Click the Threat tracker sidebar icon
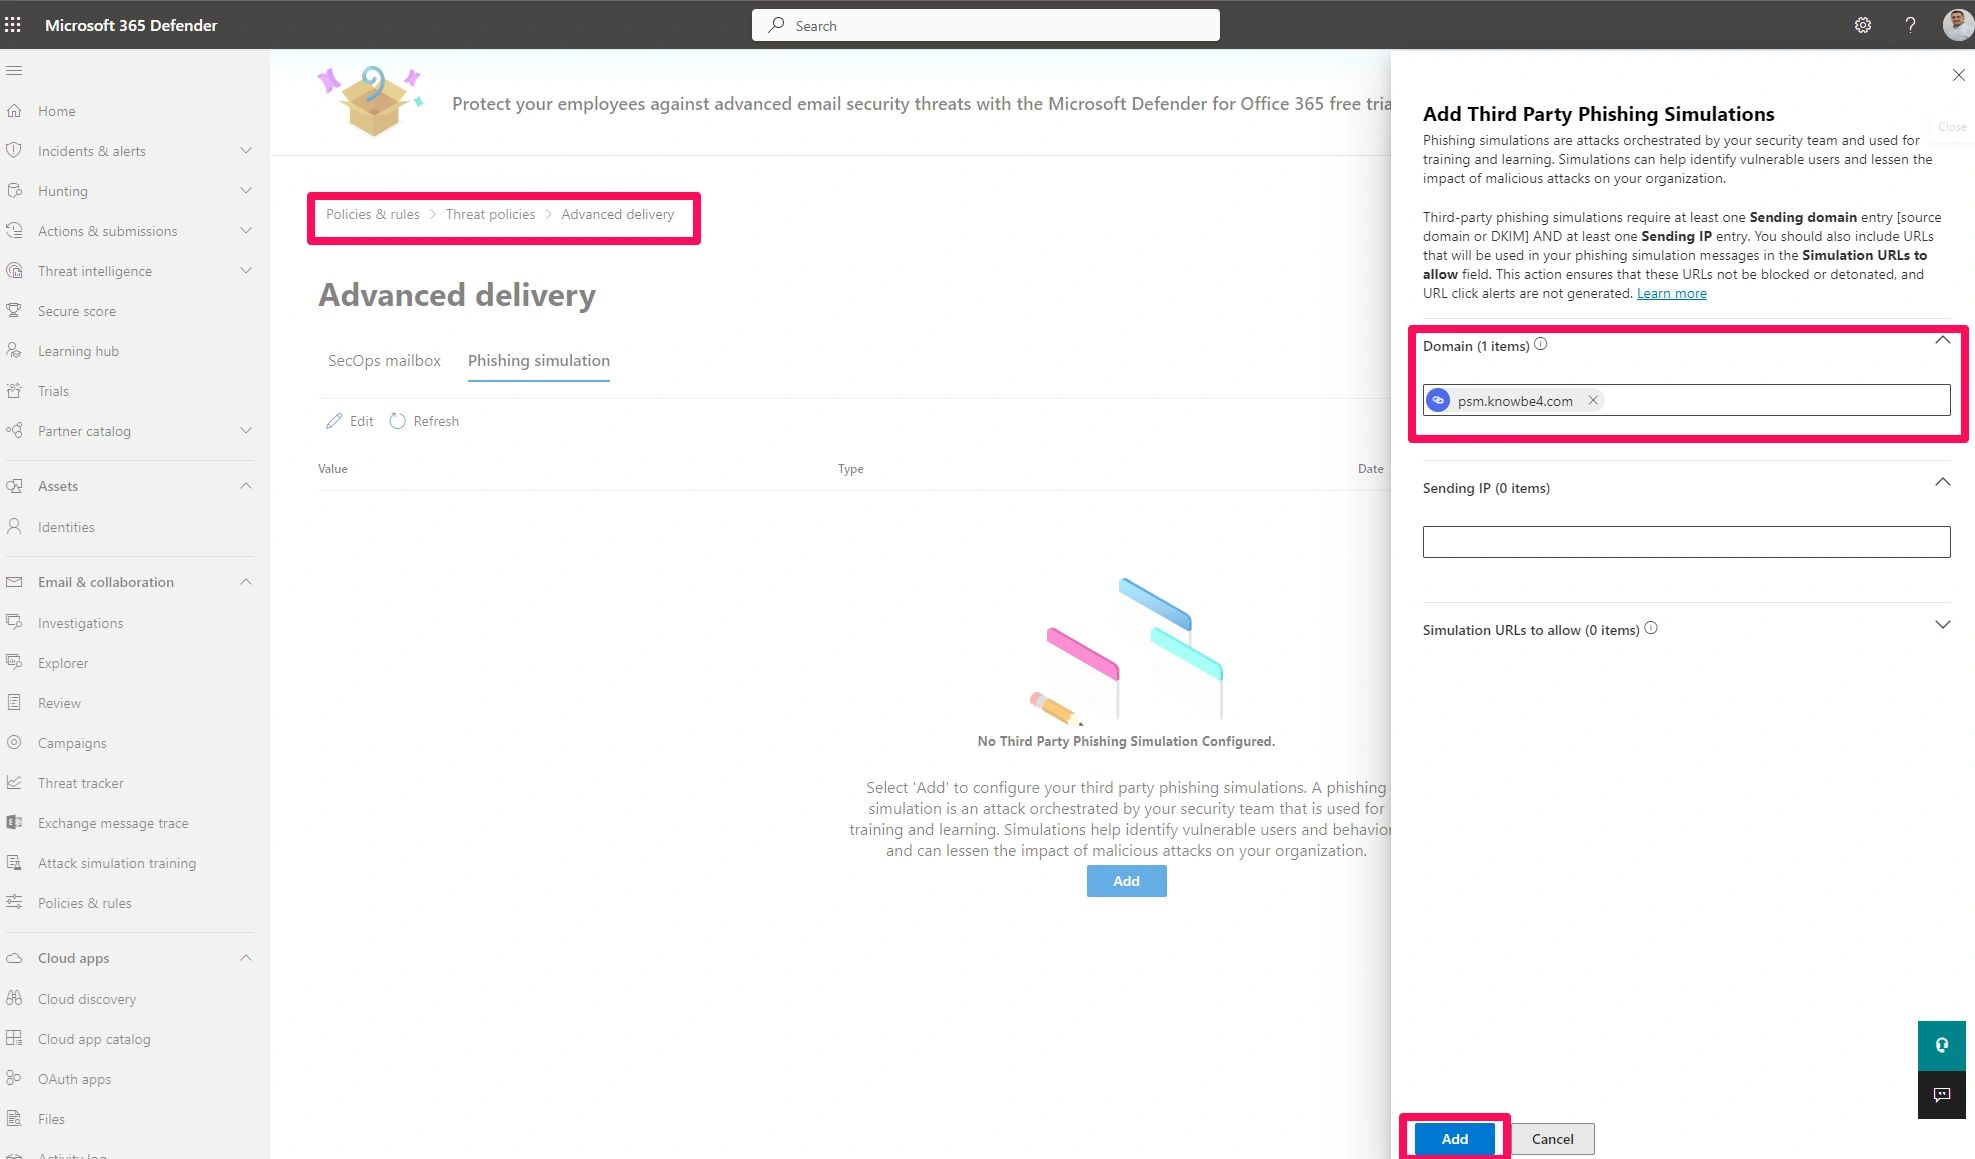1975x1159 pixels. point(14,782)
